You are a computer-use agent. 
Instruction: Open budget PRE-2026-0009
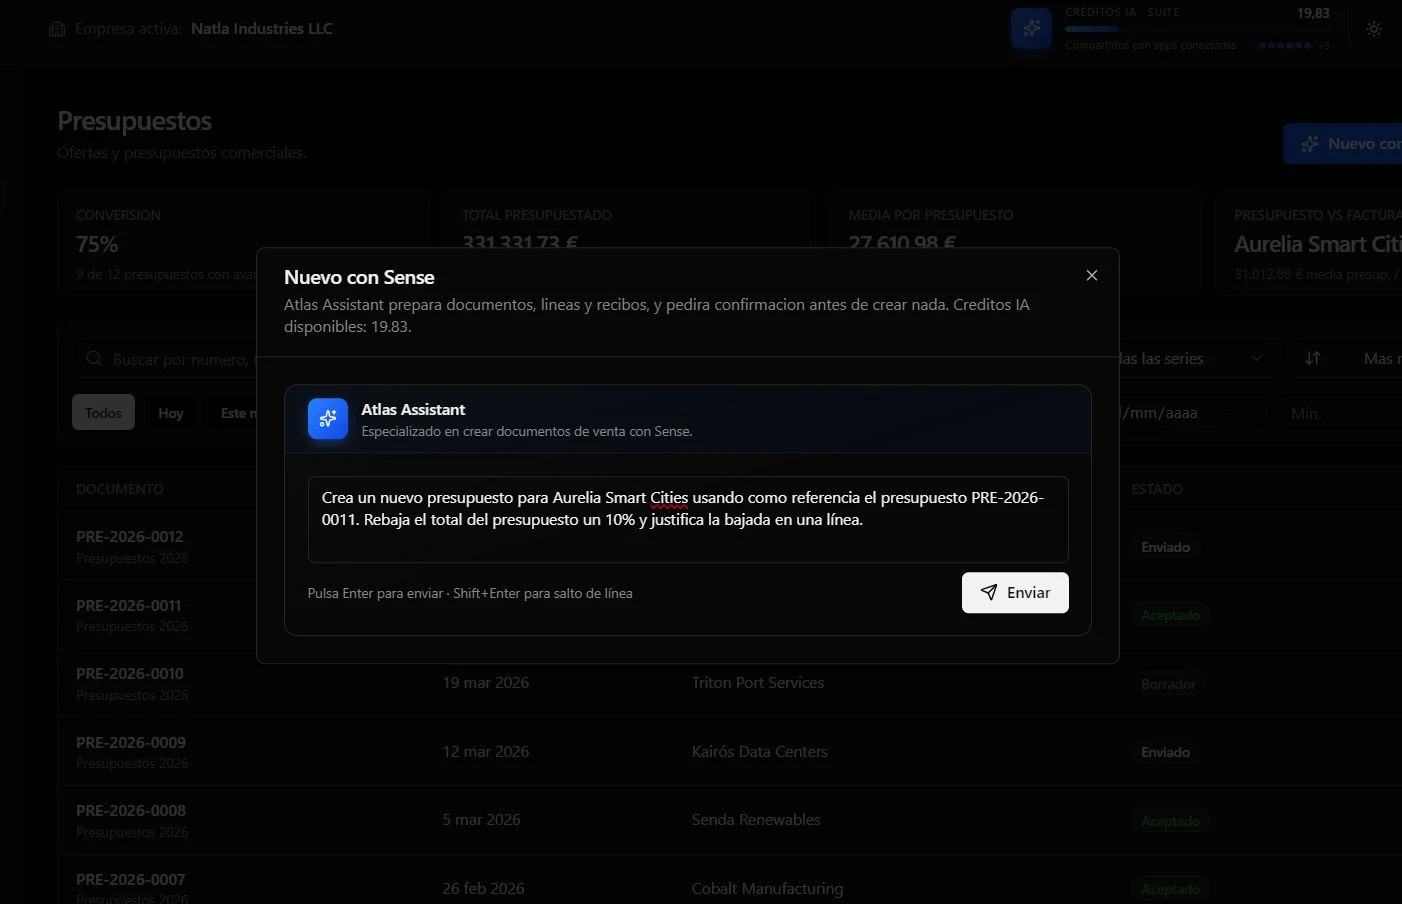tap(131, 742)
